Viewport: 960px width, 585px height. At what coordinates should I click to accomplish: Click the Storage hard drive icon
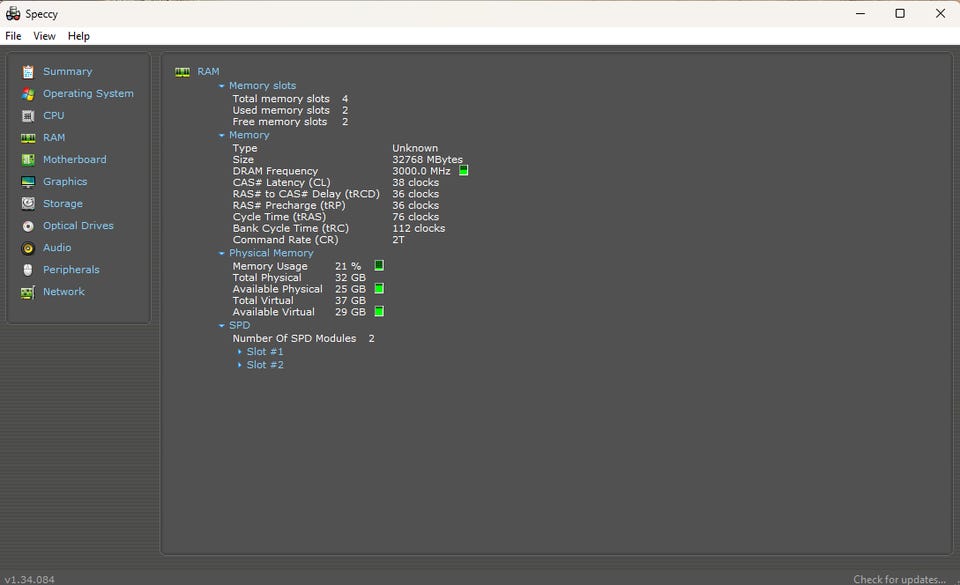tap(28, 204)
